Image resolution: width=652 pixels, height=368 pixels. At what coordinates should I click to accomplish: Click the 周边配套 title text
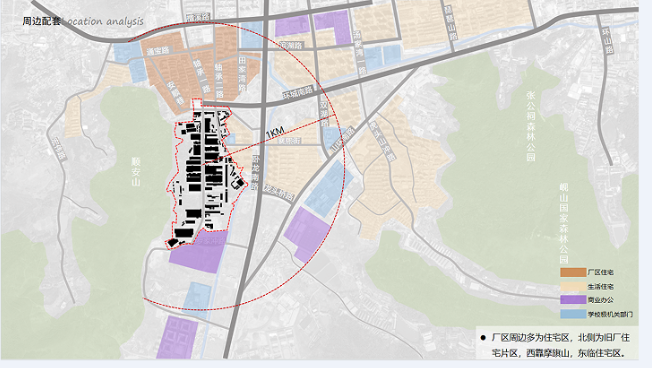[41, 21]
